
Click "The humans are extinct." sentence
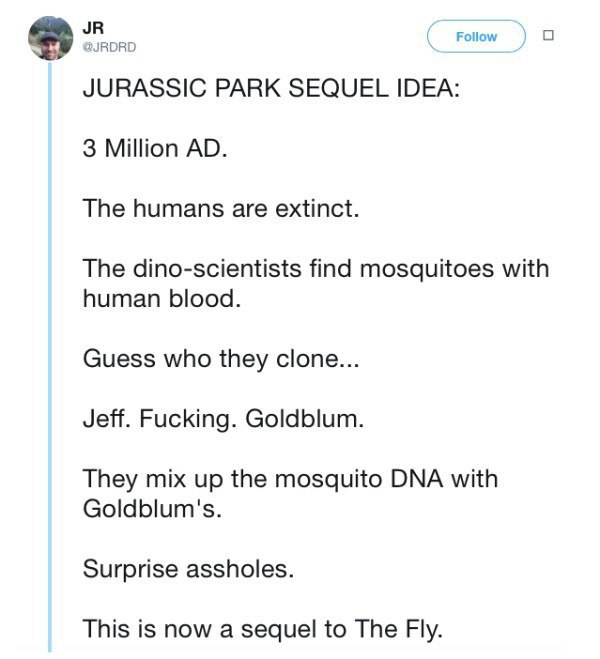tap(221, 208)
